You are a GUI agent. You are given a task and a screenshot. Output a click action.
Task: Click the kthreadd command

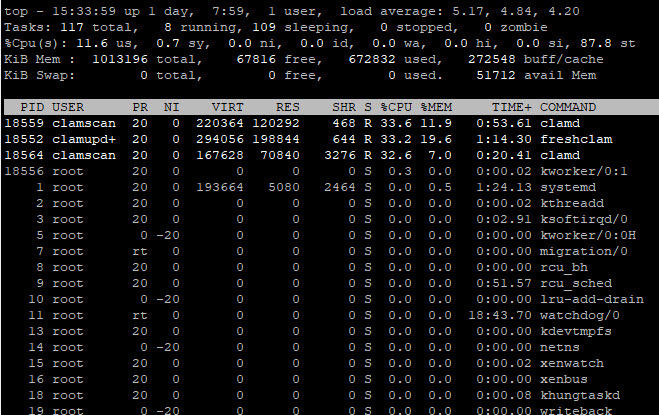click(x=572, y=203)
